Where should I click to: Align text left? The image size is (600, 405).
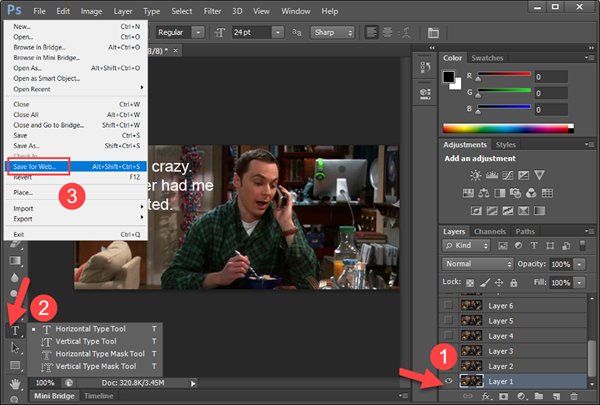tap(372, 33)
